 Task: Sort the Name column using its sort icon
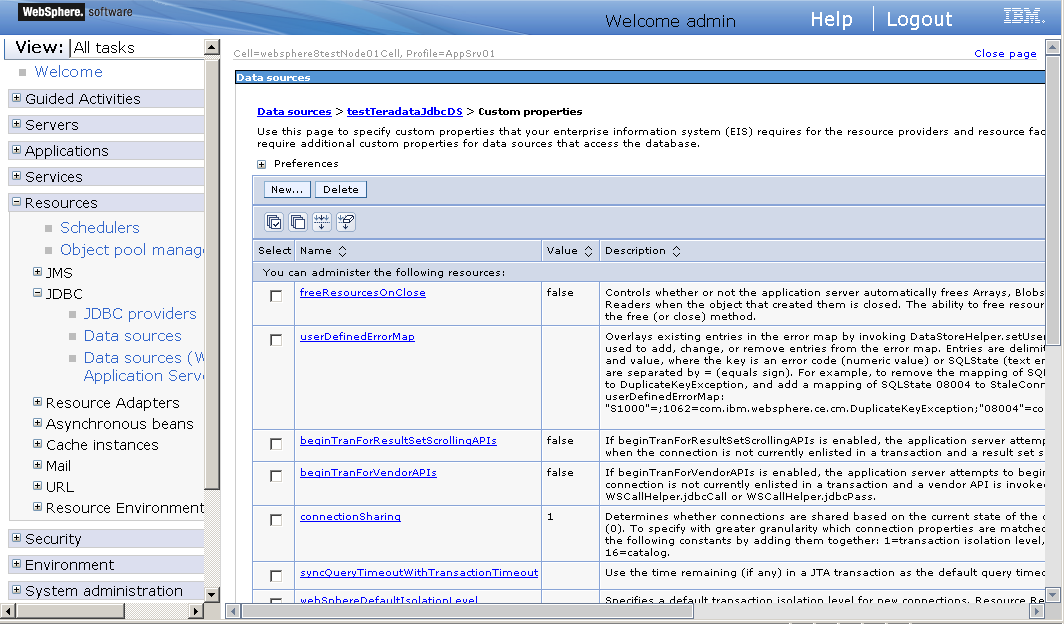pos(342,250)
